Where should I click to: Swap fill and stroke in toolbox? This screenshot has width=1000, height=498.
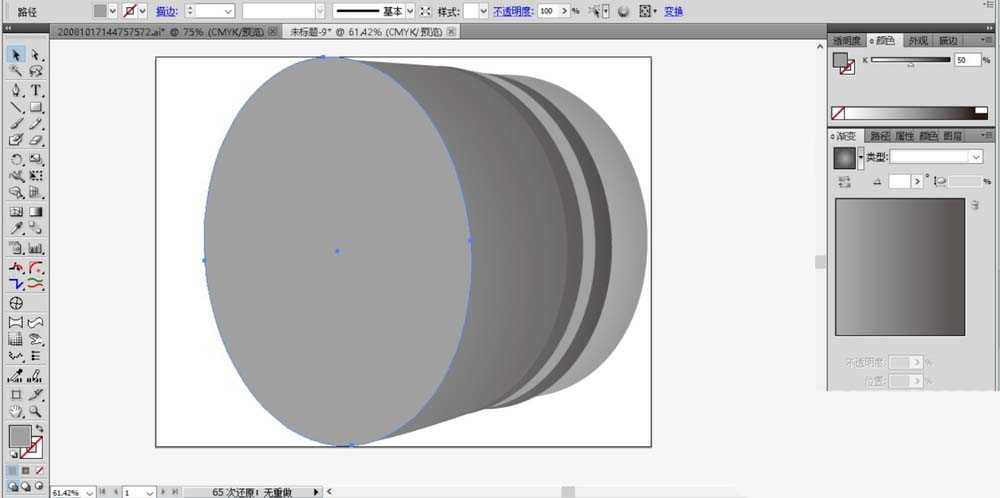pyautogui.click(x=40, y=428)
